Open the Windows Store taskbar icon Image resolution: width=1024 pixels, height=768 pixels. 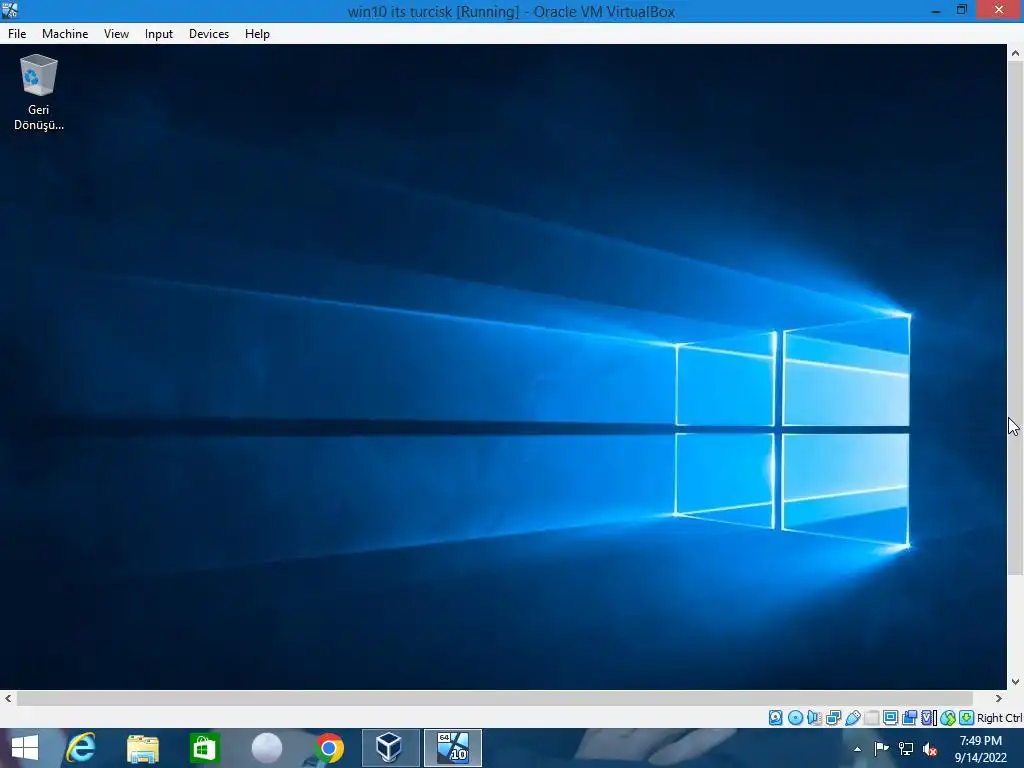tap(204, 748)
